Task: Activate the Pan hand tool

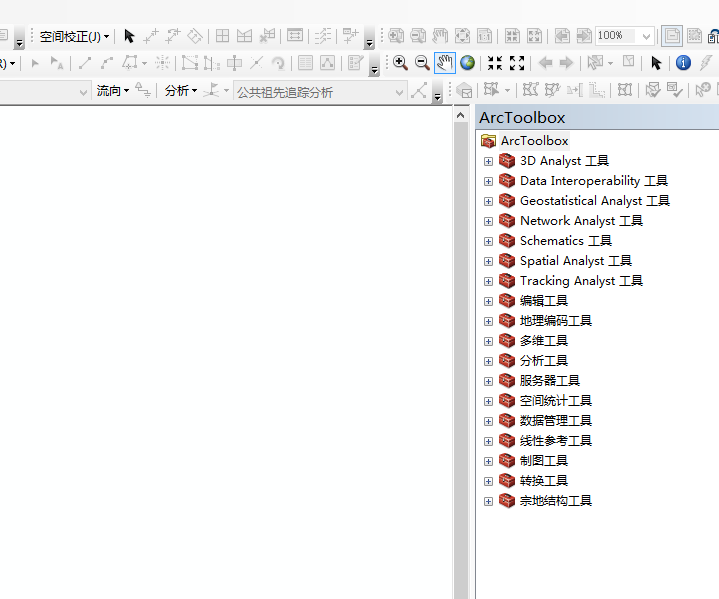Action: pos(444,63)
